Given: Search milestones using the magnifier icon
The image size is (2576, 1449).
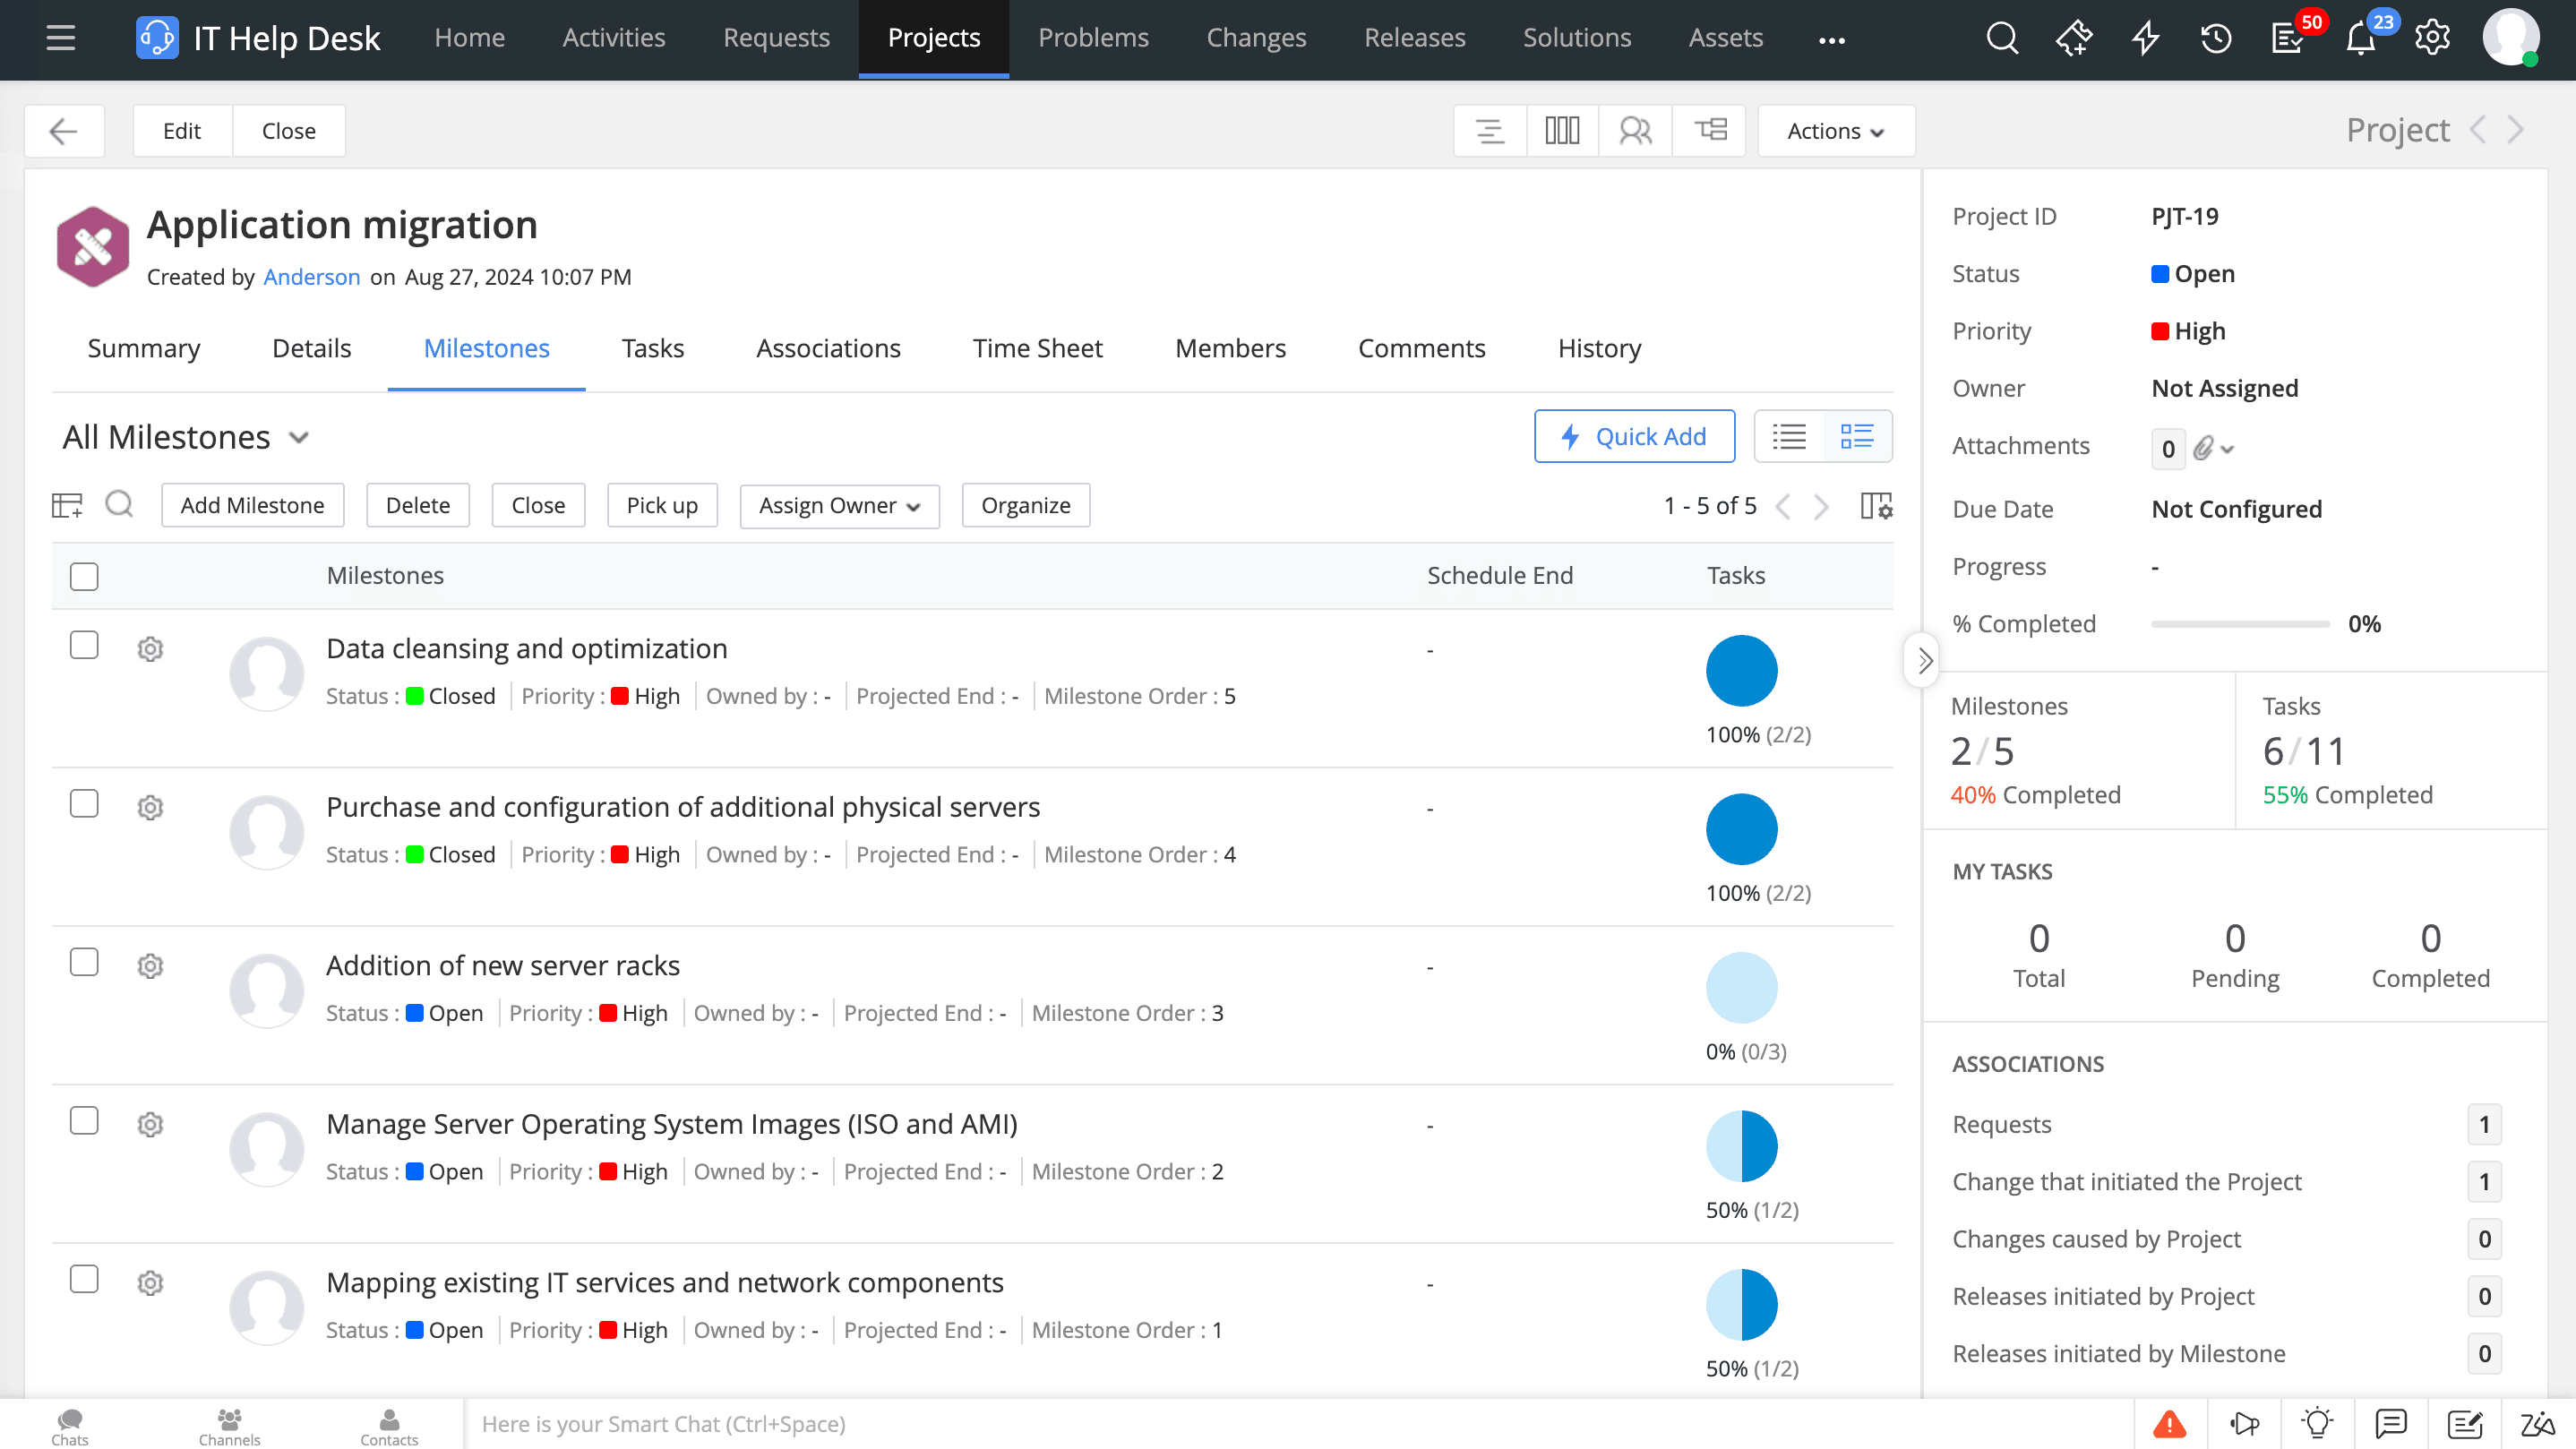Looking at the screenshot, I should click(119, 504).
